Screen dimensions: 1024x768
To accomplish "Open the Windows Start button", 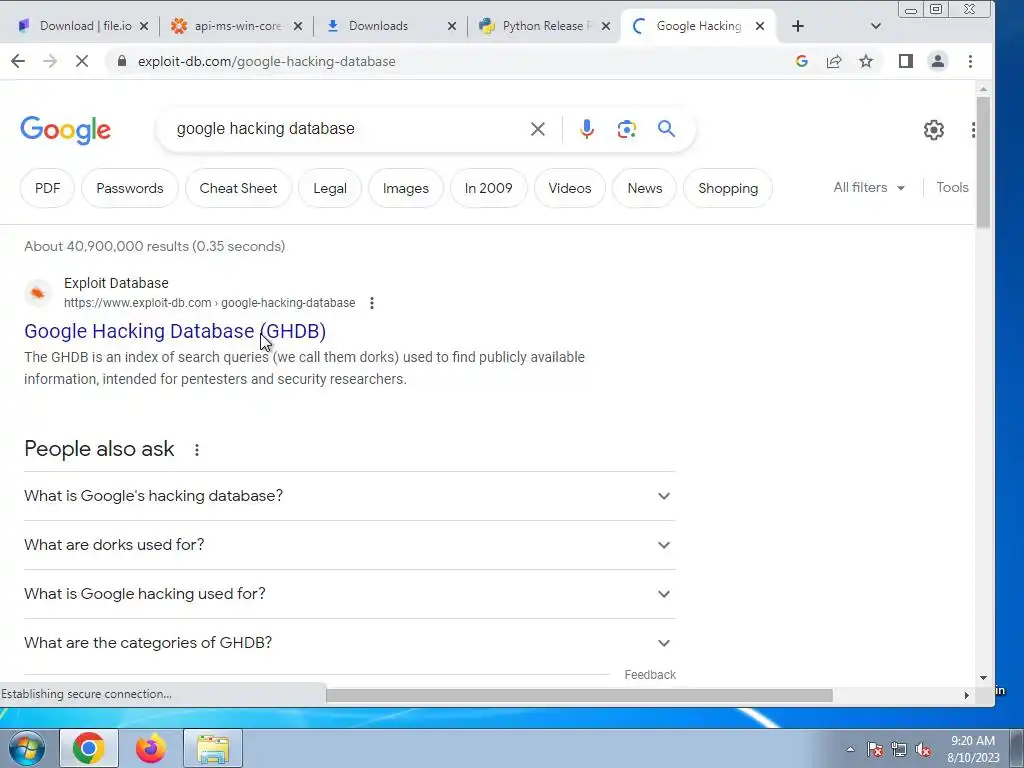I will click(x=26, y=748).
